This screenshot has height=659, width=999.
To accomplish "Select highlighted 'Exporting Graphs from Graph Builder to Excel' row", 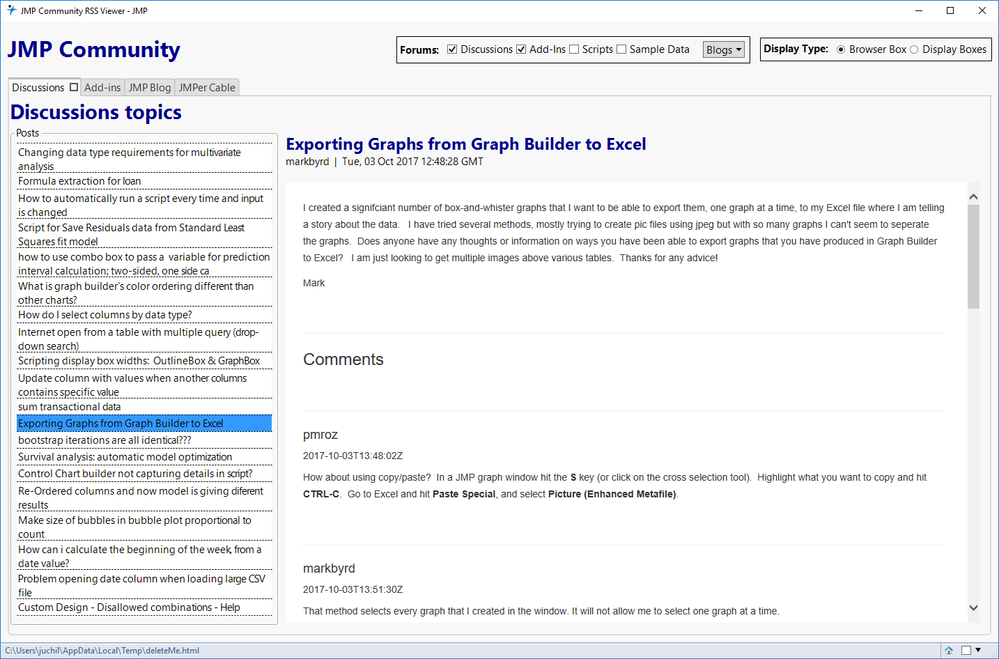I will coord(145,423).
